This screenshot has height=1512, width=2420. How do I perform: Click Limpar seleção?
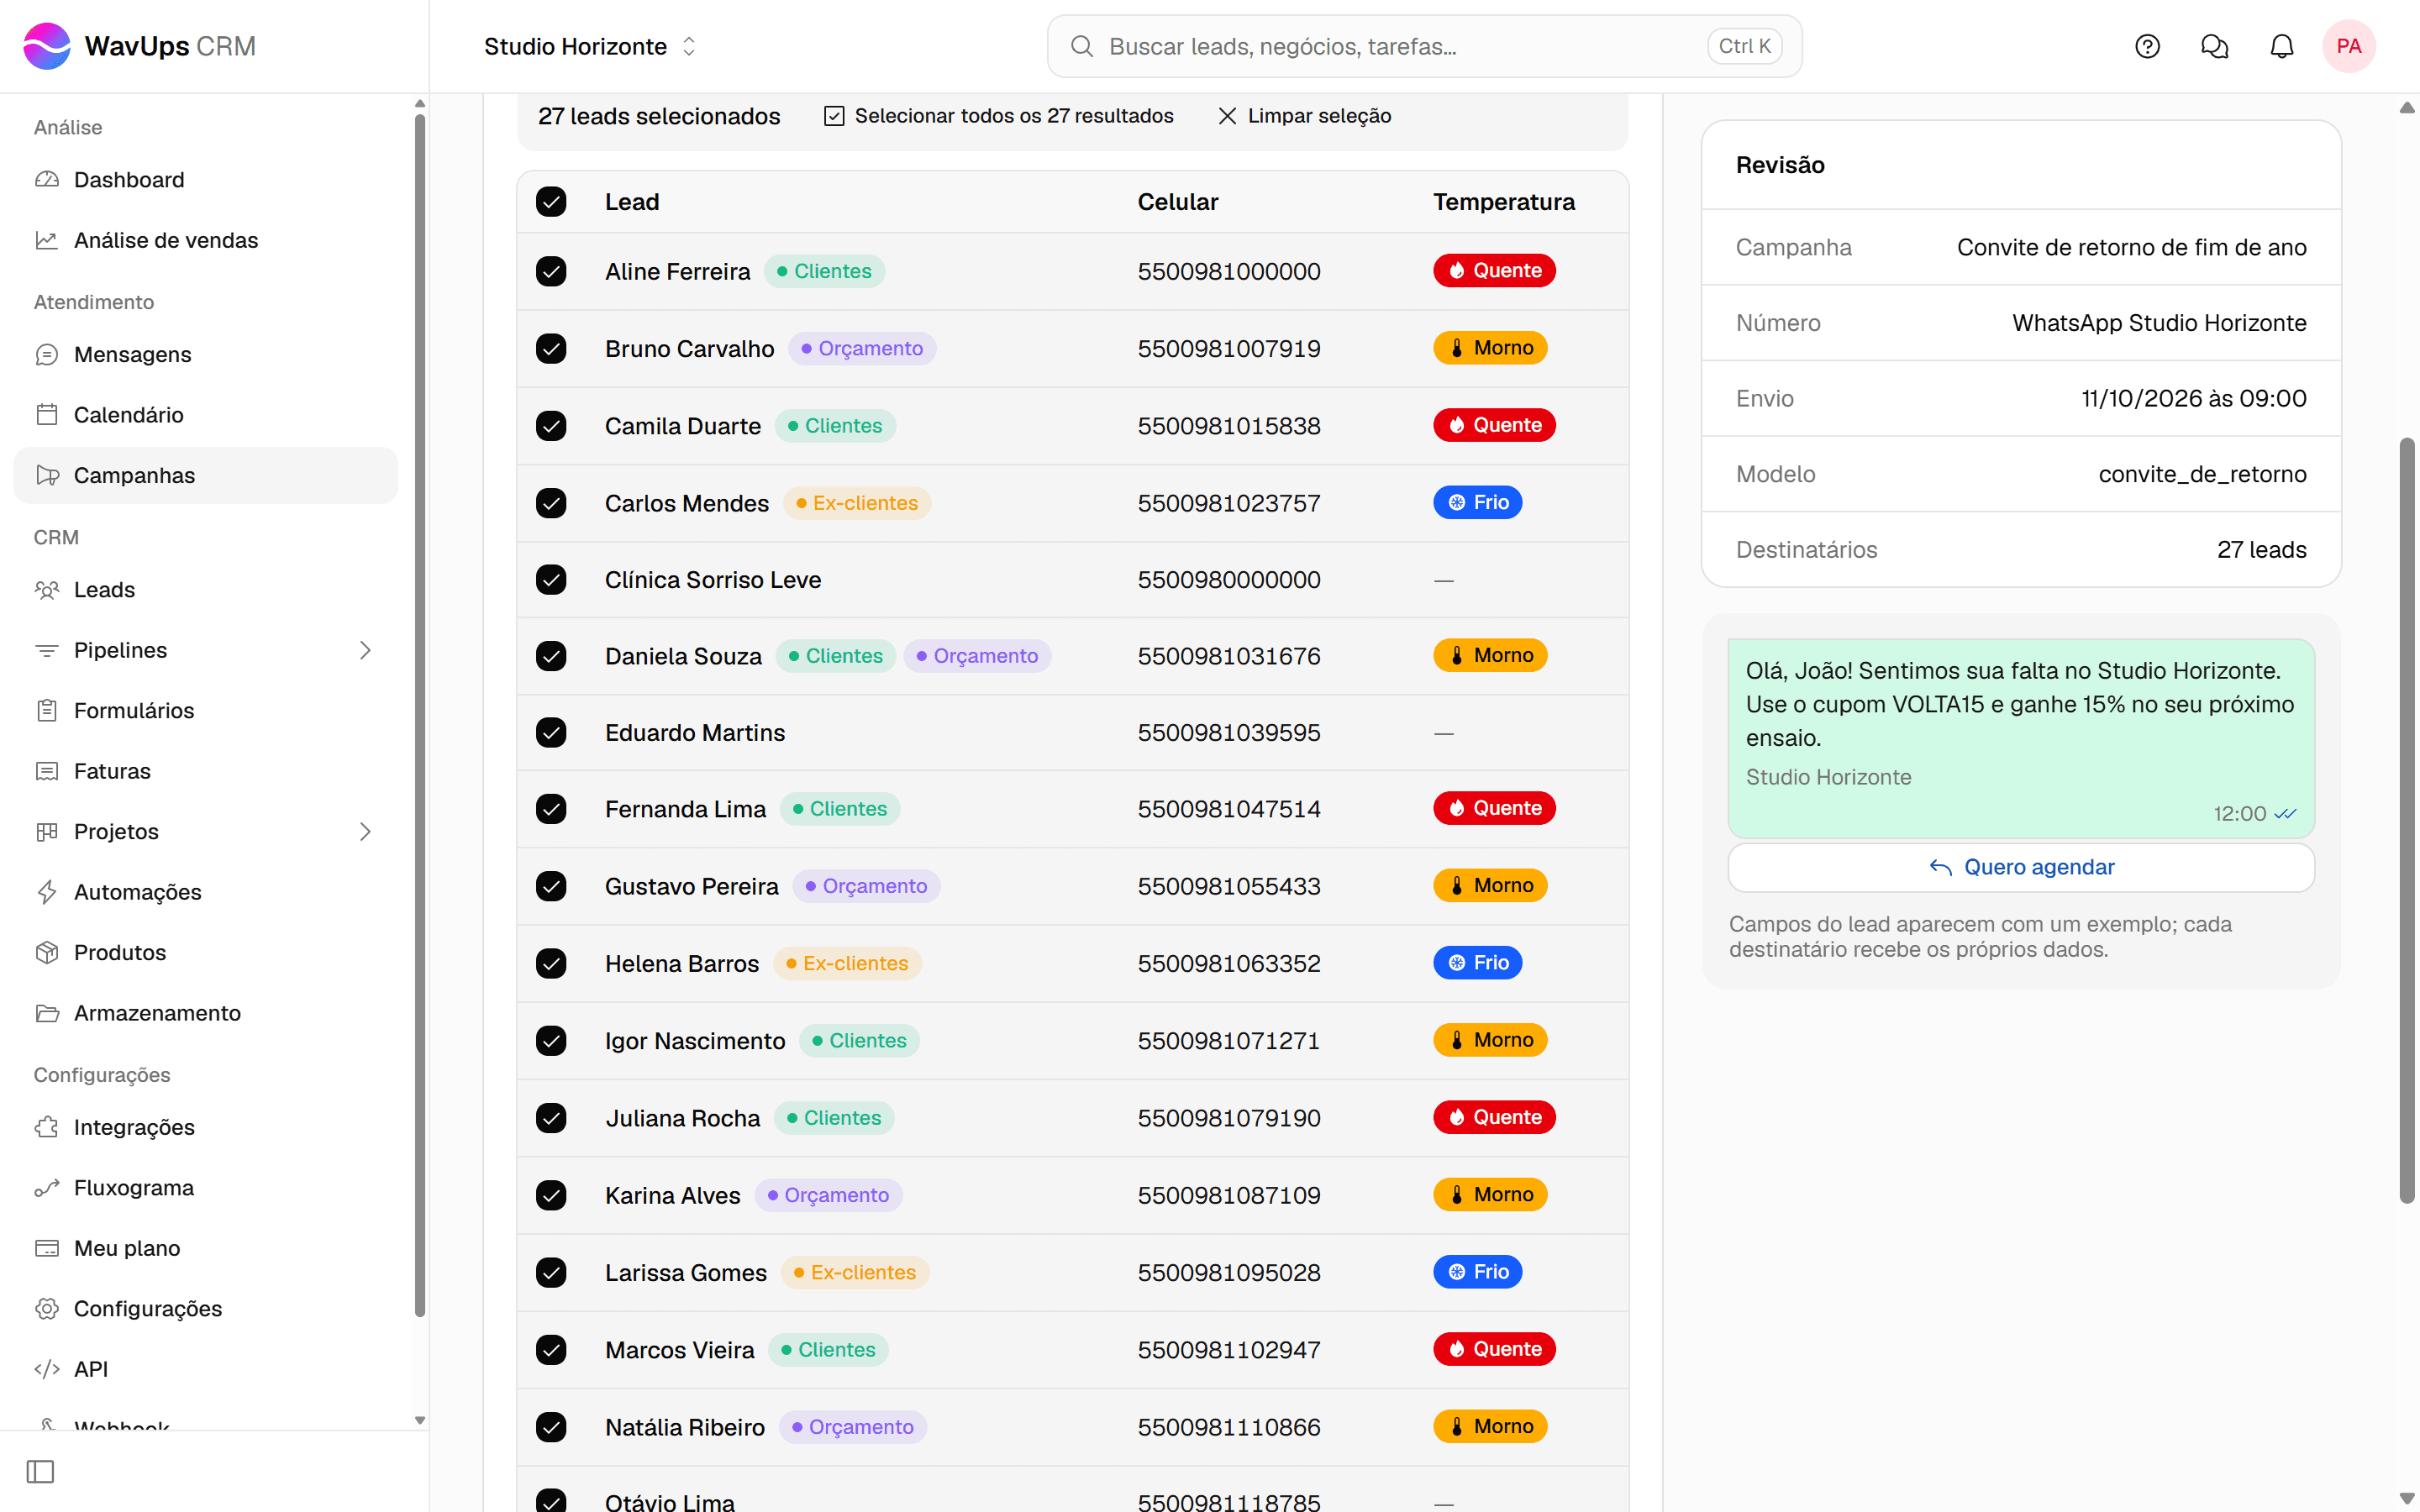coord(1304,116)
